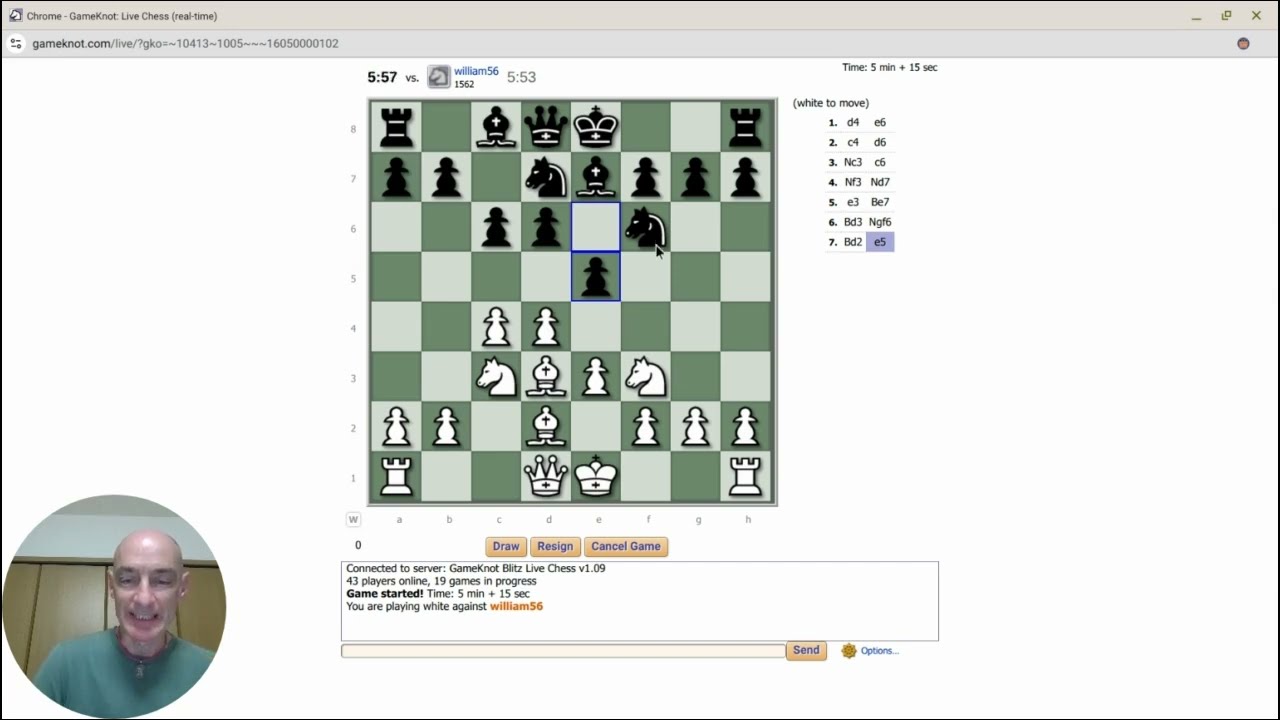Click the black rook on h8
This screenshot has height=720, width=1280.
[746, 127]
